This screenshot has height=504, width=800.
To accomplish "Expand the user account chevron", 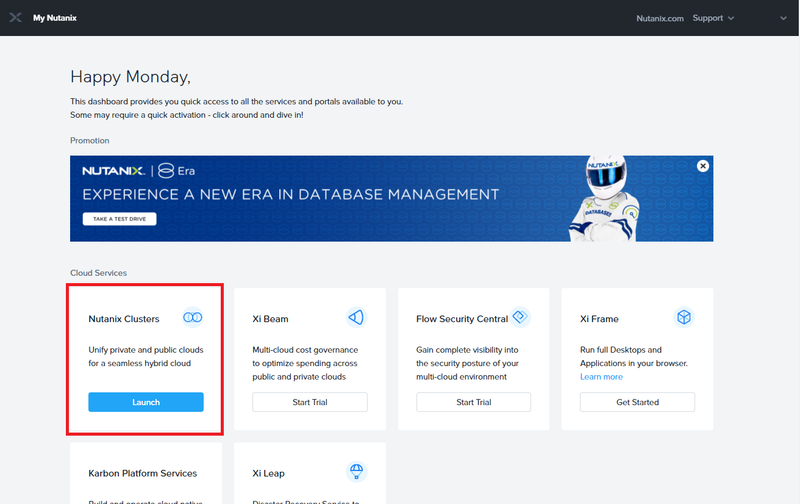I will 783,18.
